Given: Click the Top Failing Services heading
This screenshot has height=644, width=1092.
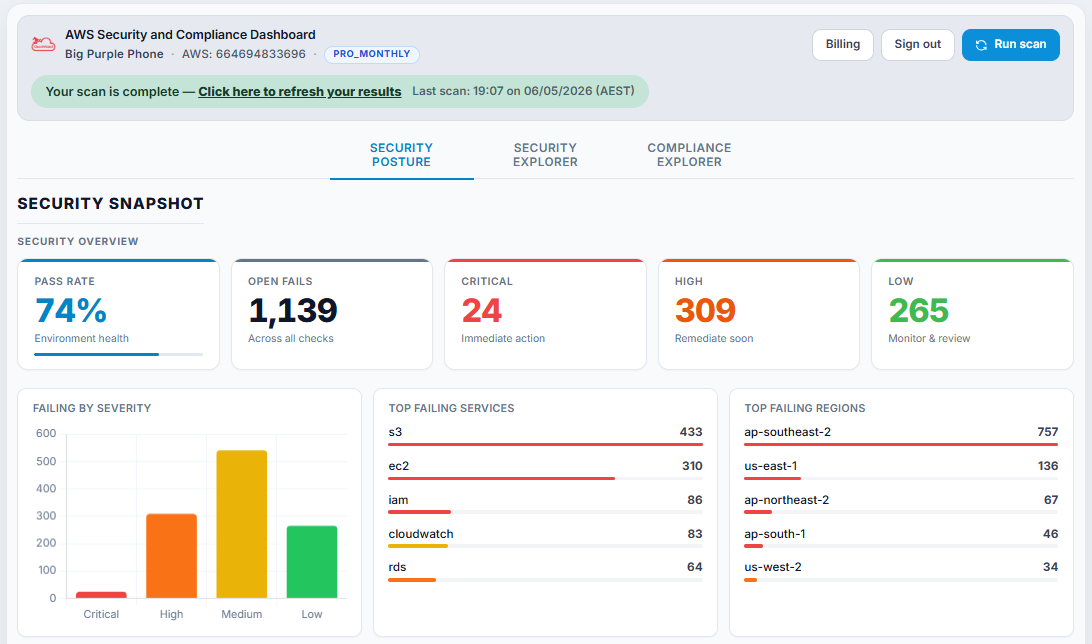Looking at the screenshot, I should 451,408.
